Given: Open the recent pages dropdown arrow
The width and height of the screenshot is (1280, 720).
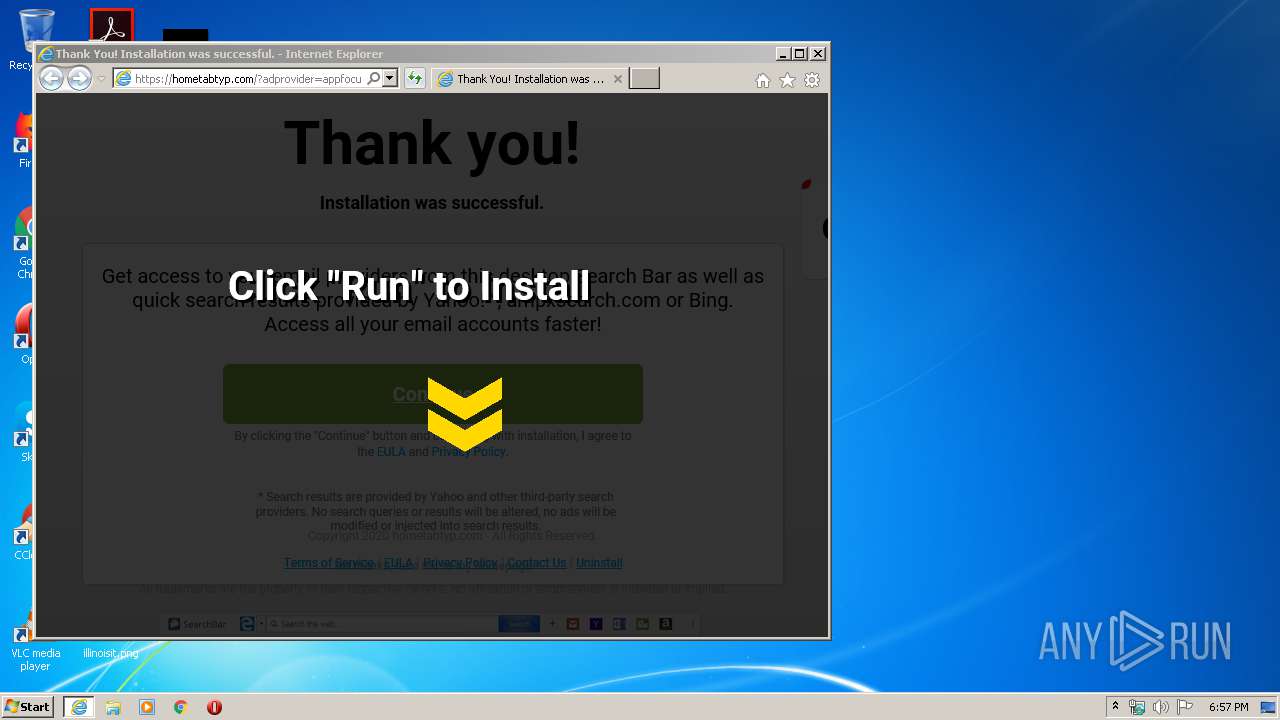Looking at the screenshot, I should [101, 79].
